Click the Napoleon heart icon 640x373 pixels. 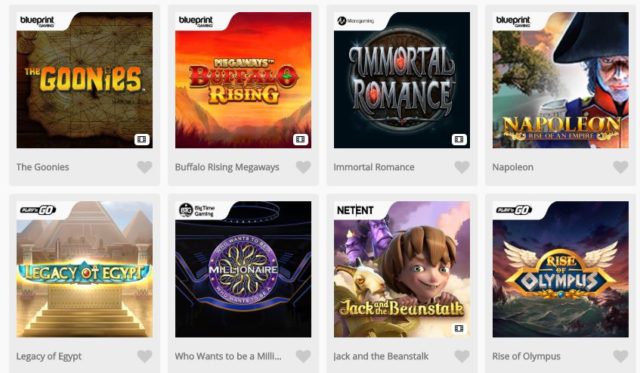(x=620, y=167)
